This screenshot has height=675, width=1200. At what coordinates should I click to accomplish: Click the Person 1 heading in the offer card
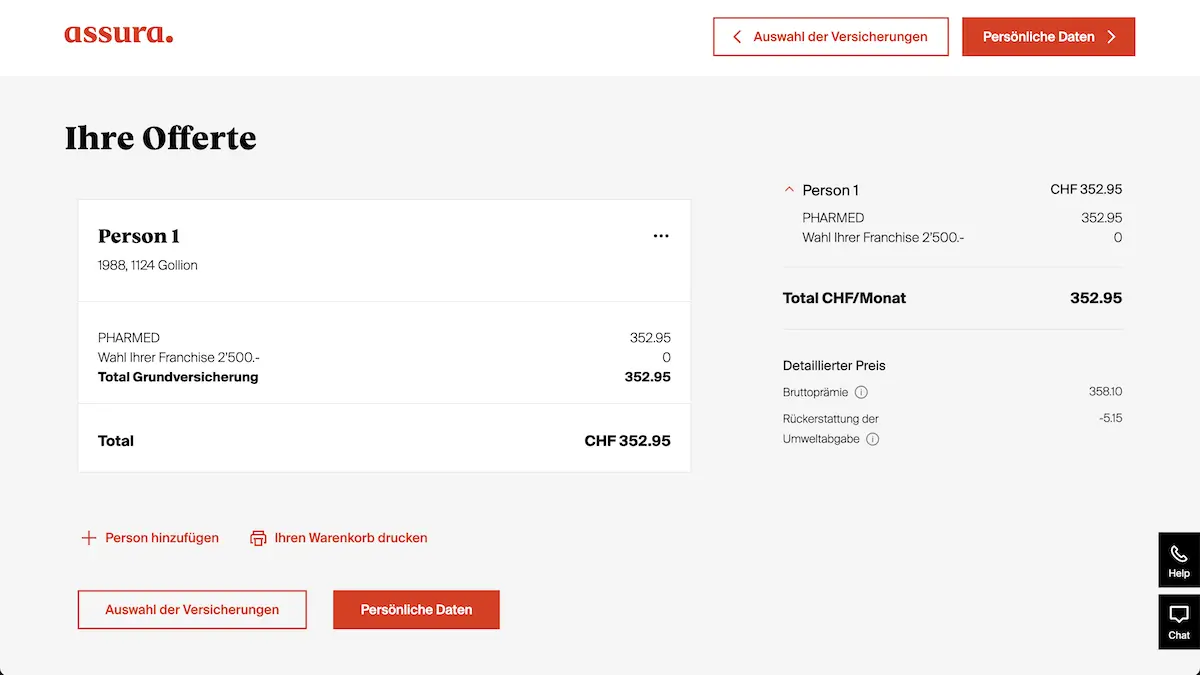tap(139, 236)
